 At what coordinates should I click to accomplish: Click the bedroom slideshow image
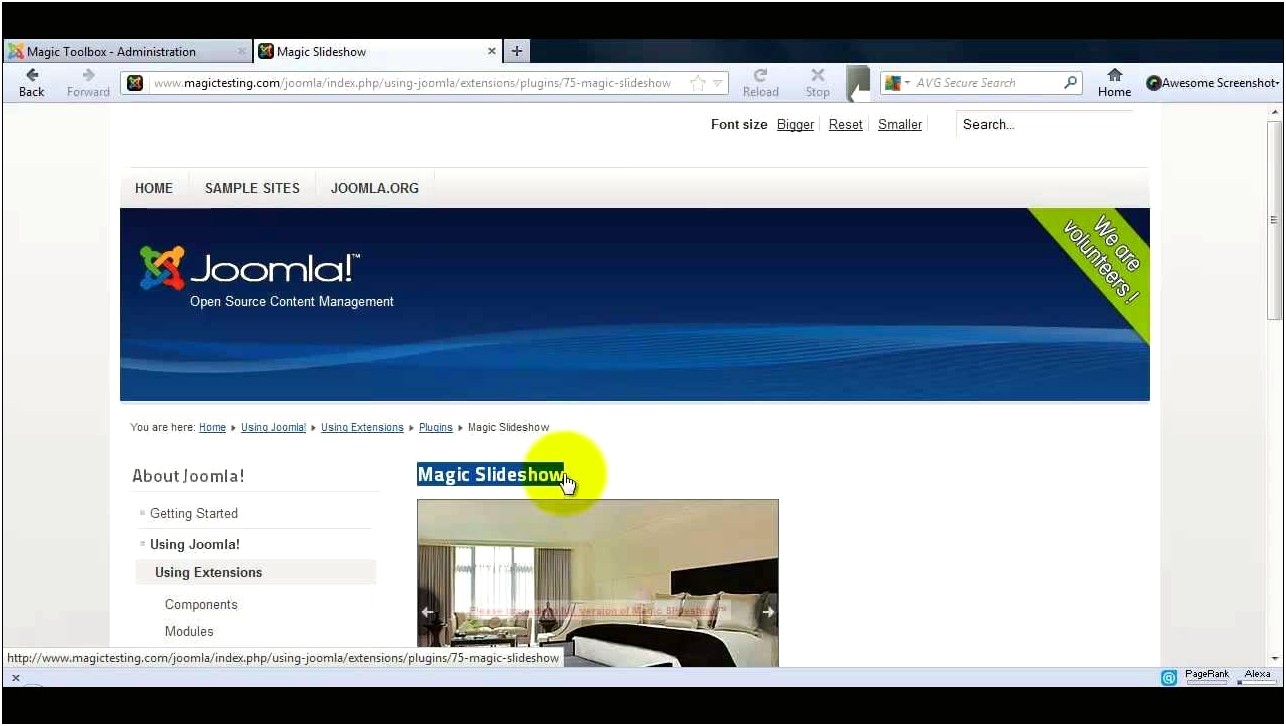pos(598,583)
